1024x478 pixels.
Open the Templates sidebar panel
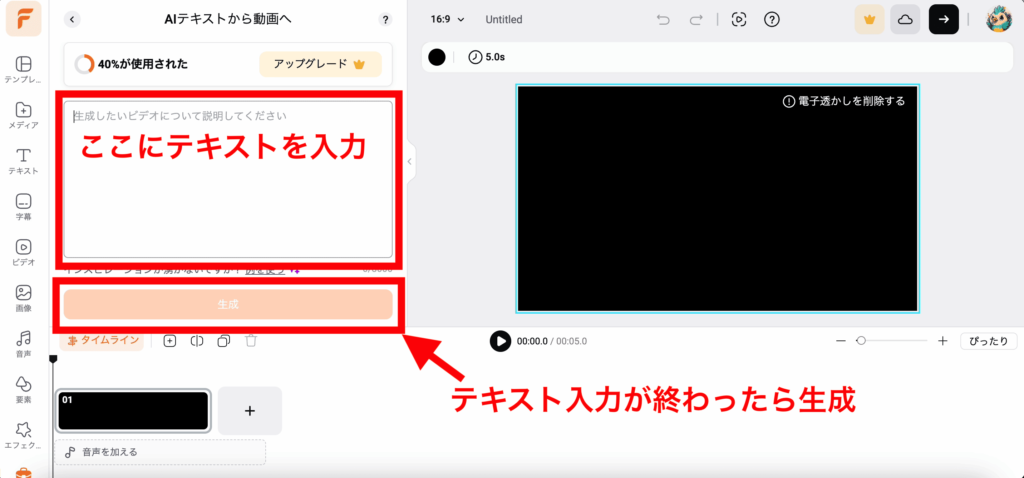[24, 70]
